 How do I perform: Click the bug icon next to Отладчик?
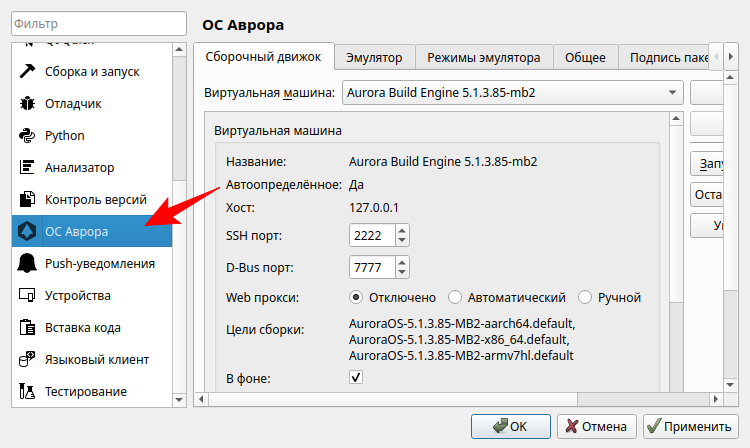27,103
